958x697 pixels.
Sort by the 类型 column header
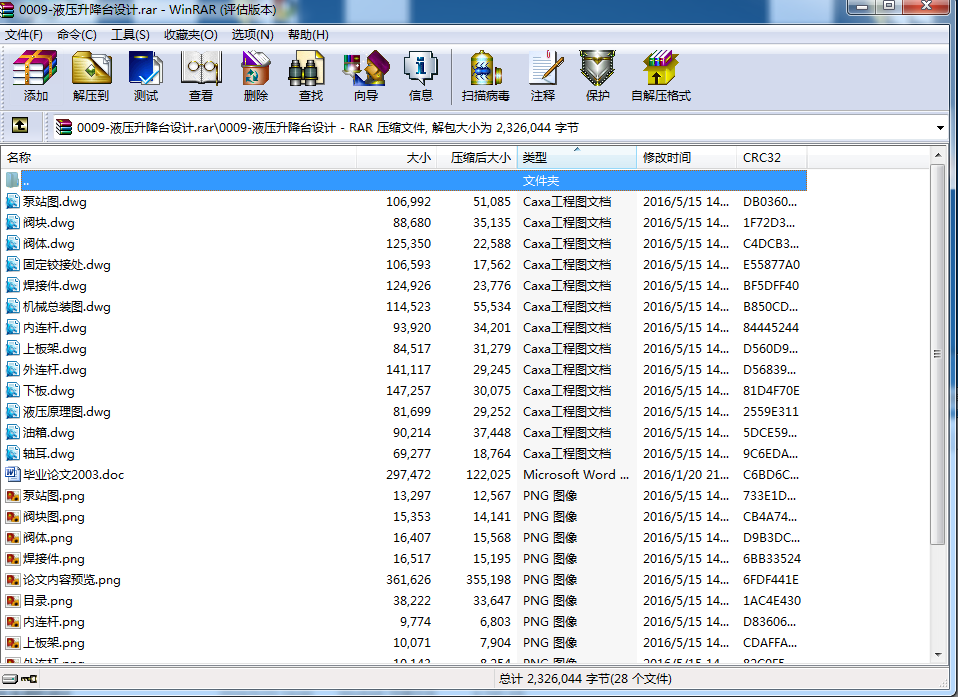click(577, 158)
